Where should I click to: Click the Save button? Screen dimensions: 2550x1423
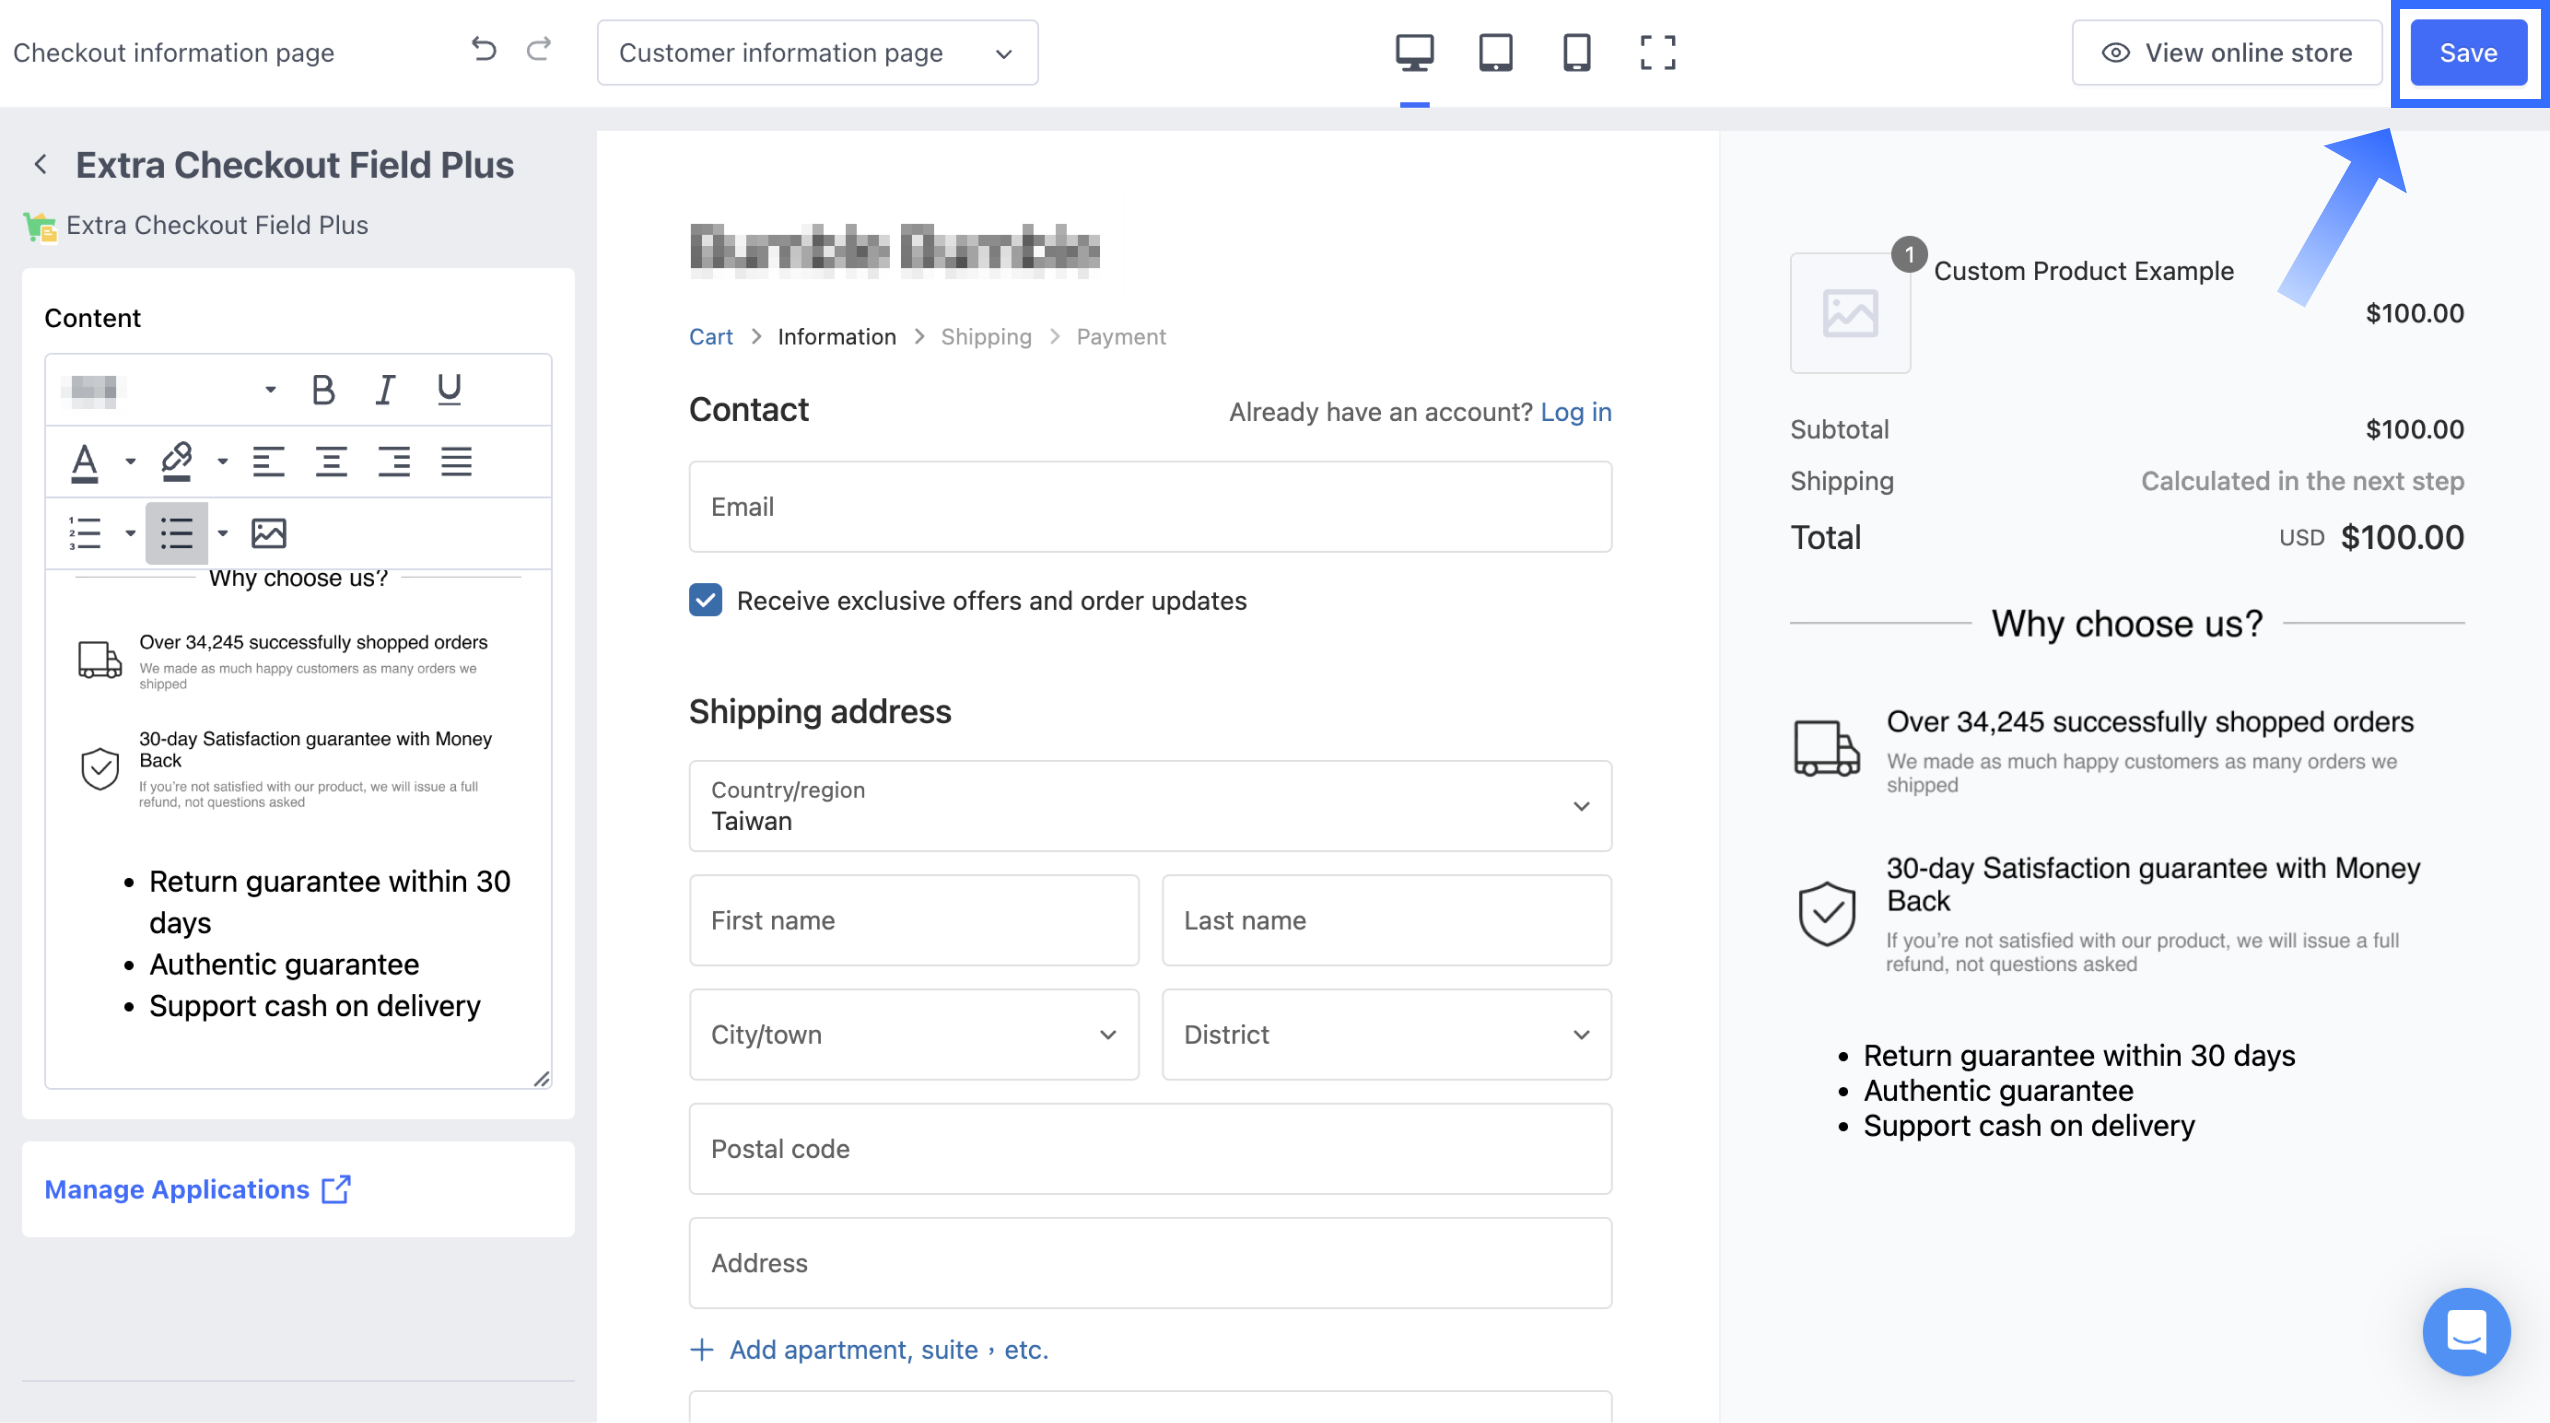2467,53
